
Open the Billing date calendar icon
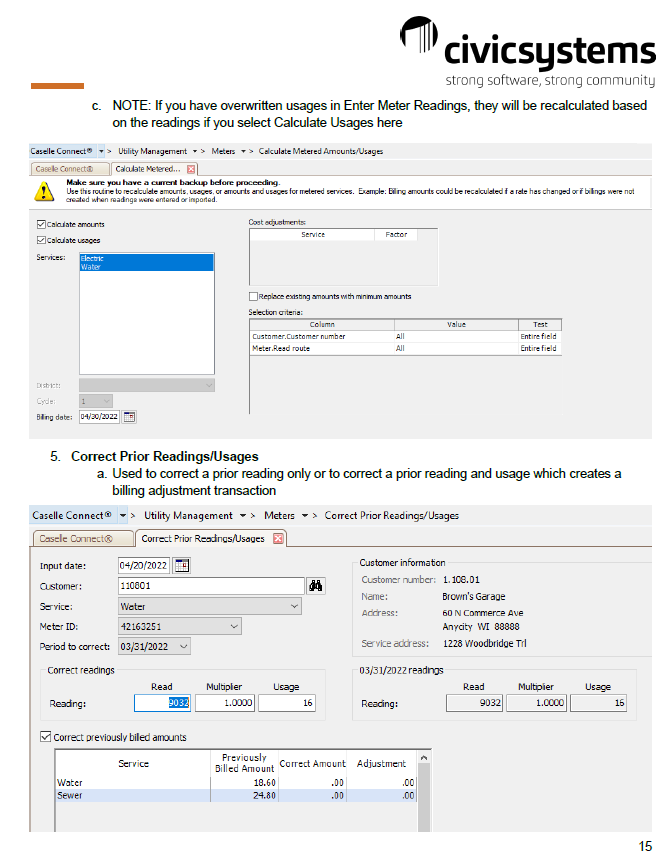pyautogui.click(x=130, y=417)
